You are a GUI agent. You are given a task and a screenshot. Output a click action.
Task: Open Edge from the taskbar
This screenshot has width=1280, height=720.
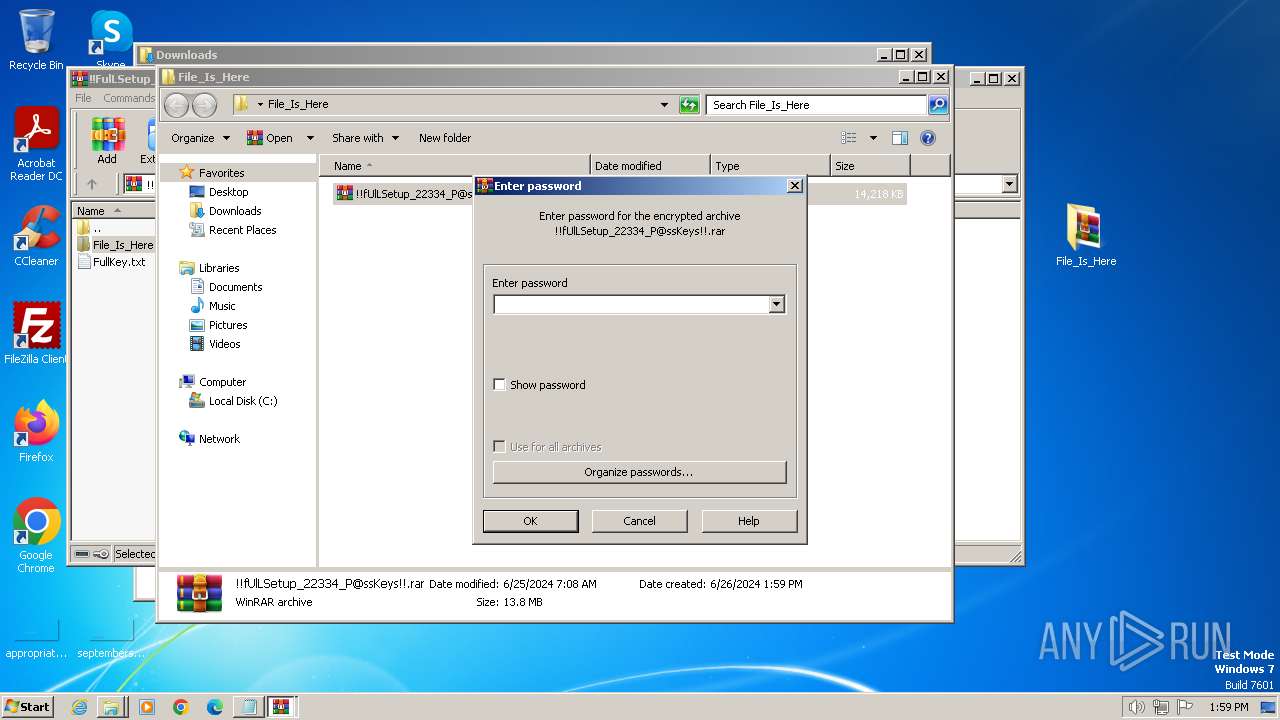click(x=215, y=707)
